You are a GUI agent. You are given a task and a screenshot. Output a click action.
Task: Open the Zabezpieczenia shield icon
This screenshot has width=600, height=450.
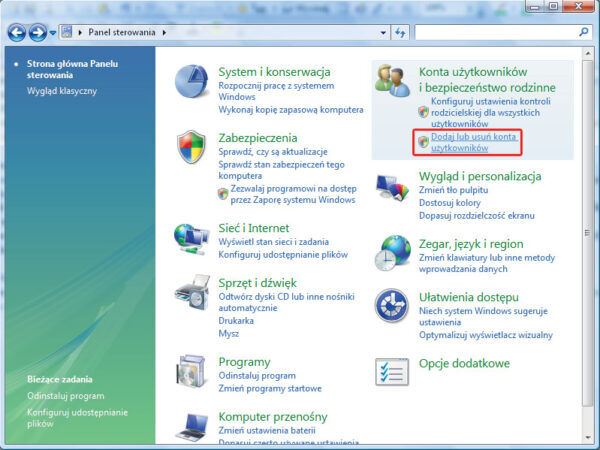pos(193,148)
